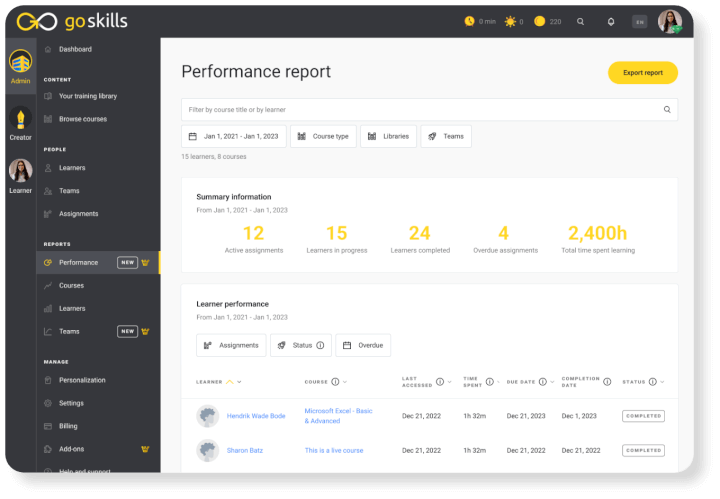The width and height of the screenshot is (720, 499).
Task: Go to Dashboard in sidebar
Action: tap(75, 49)
